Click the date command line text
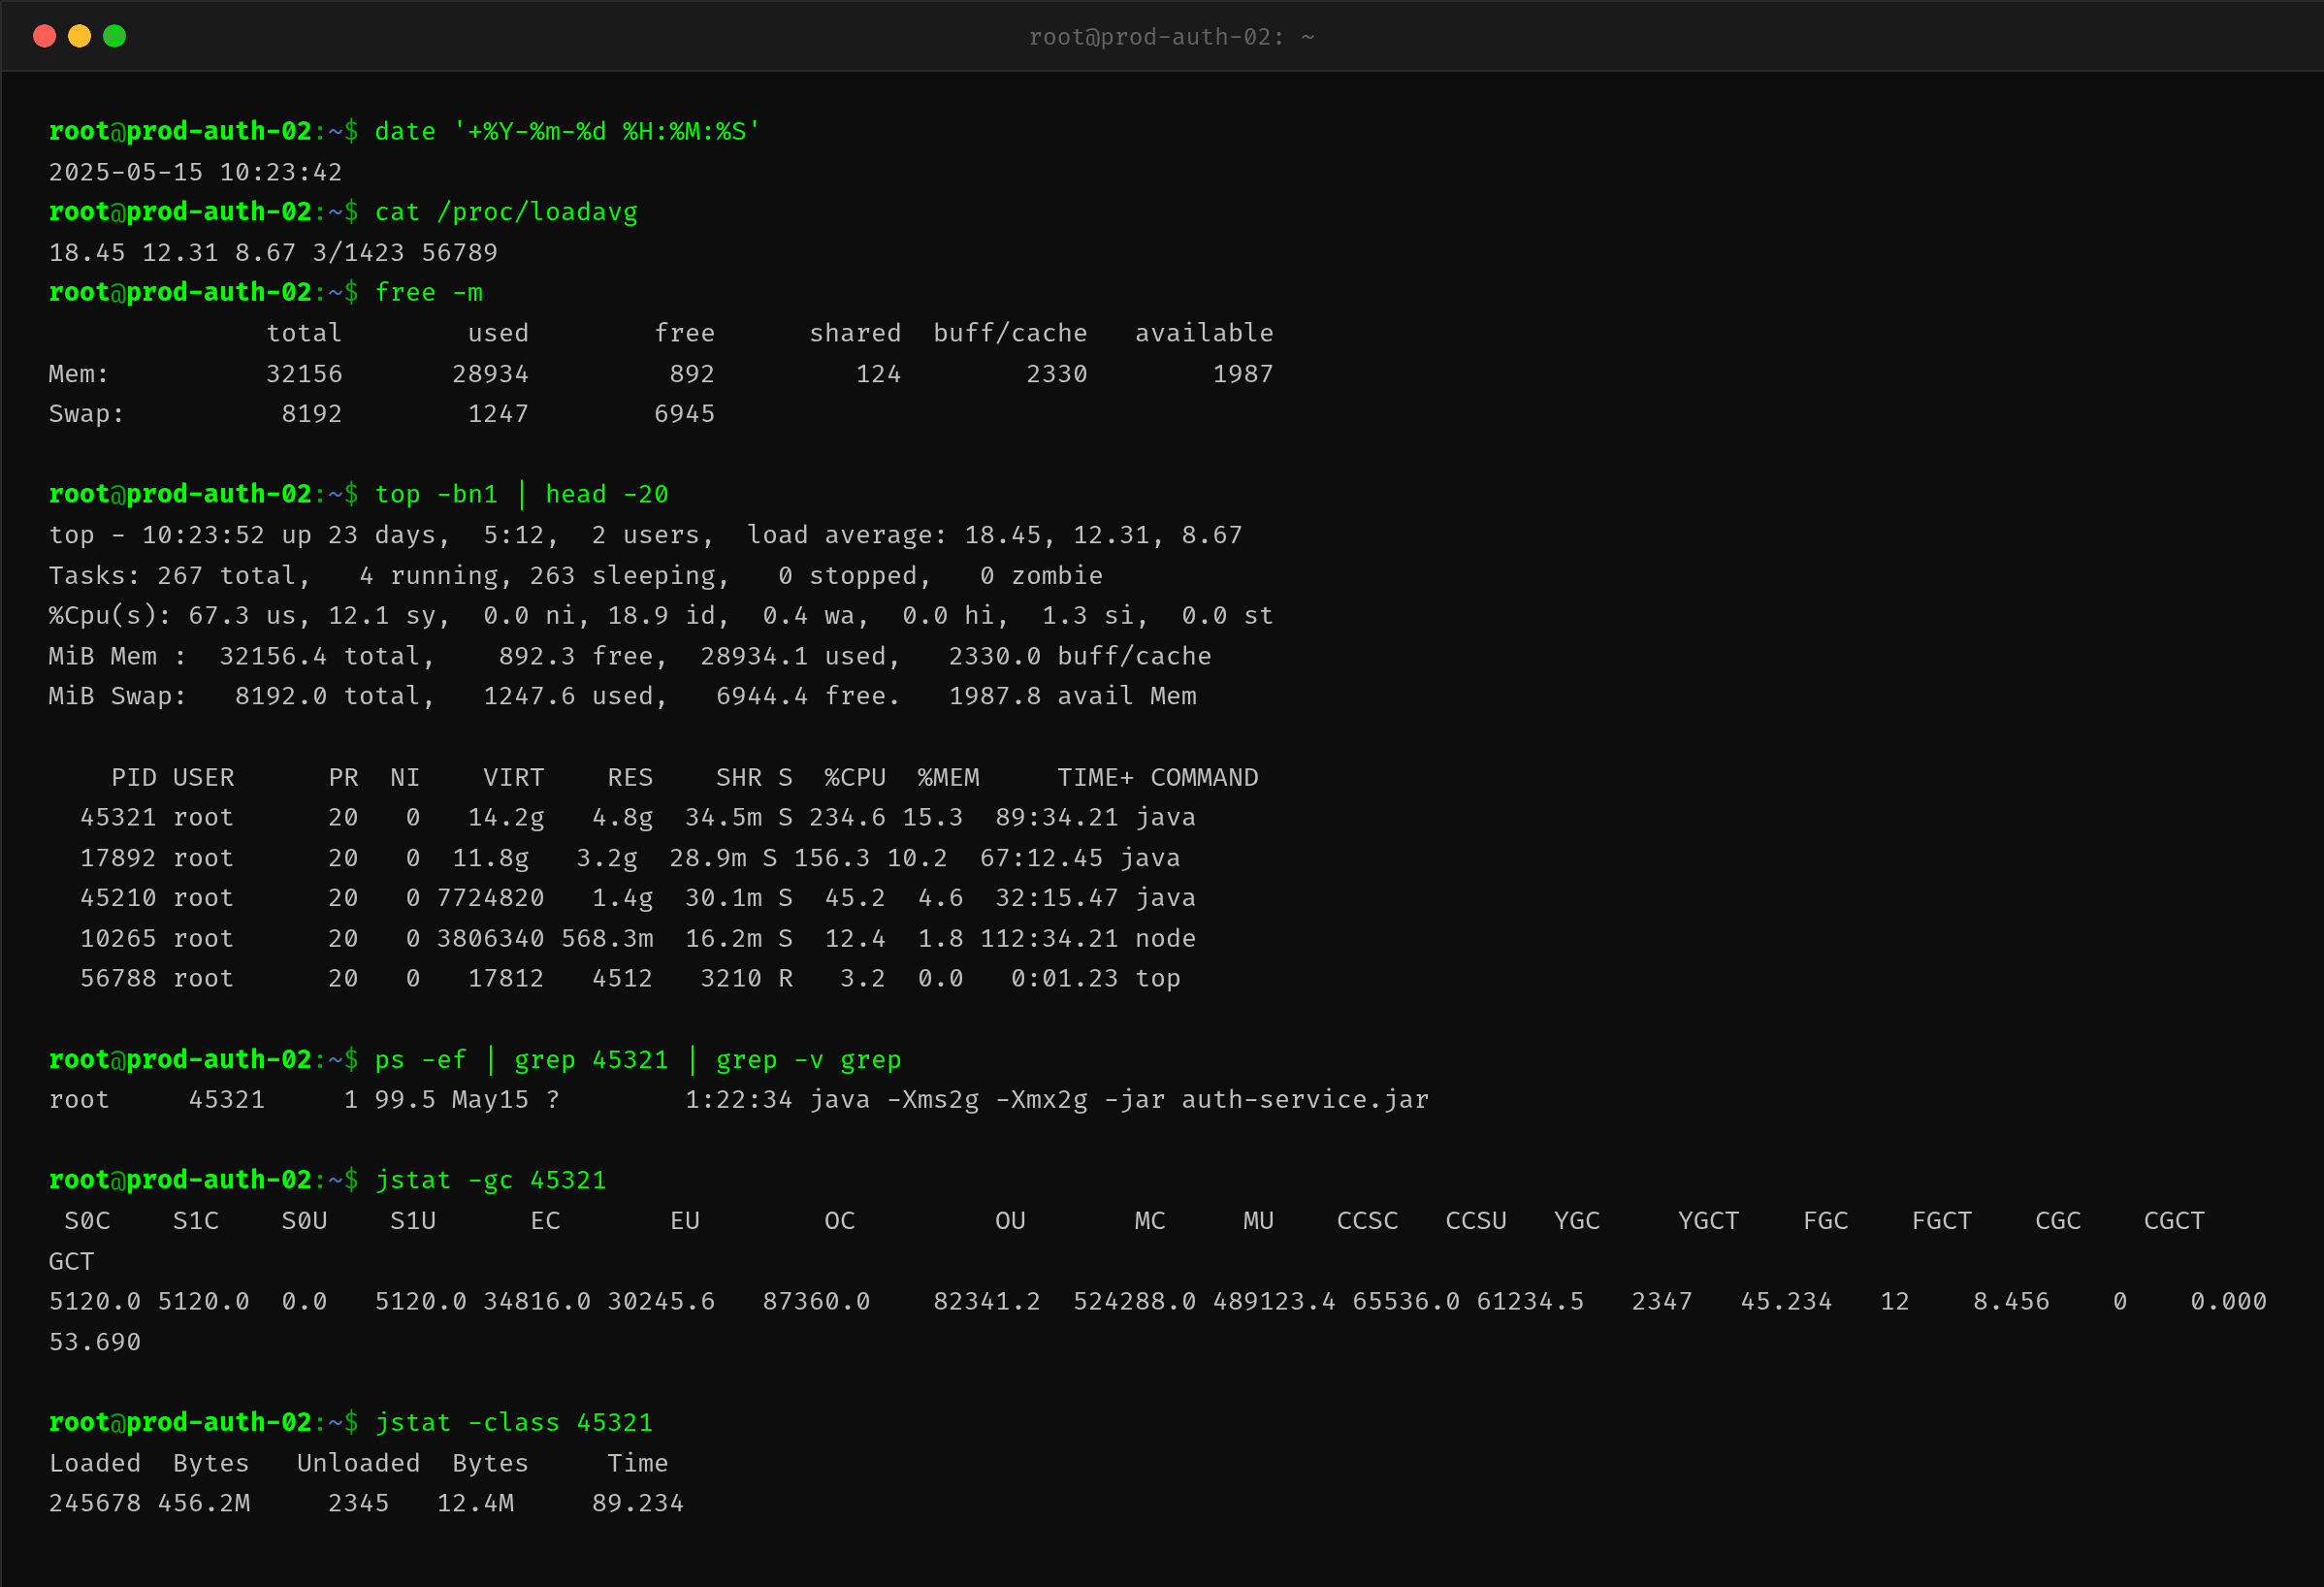 click(567, 131)
